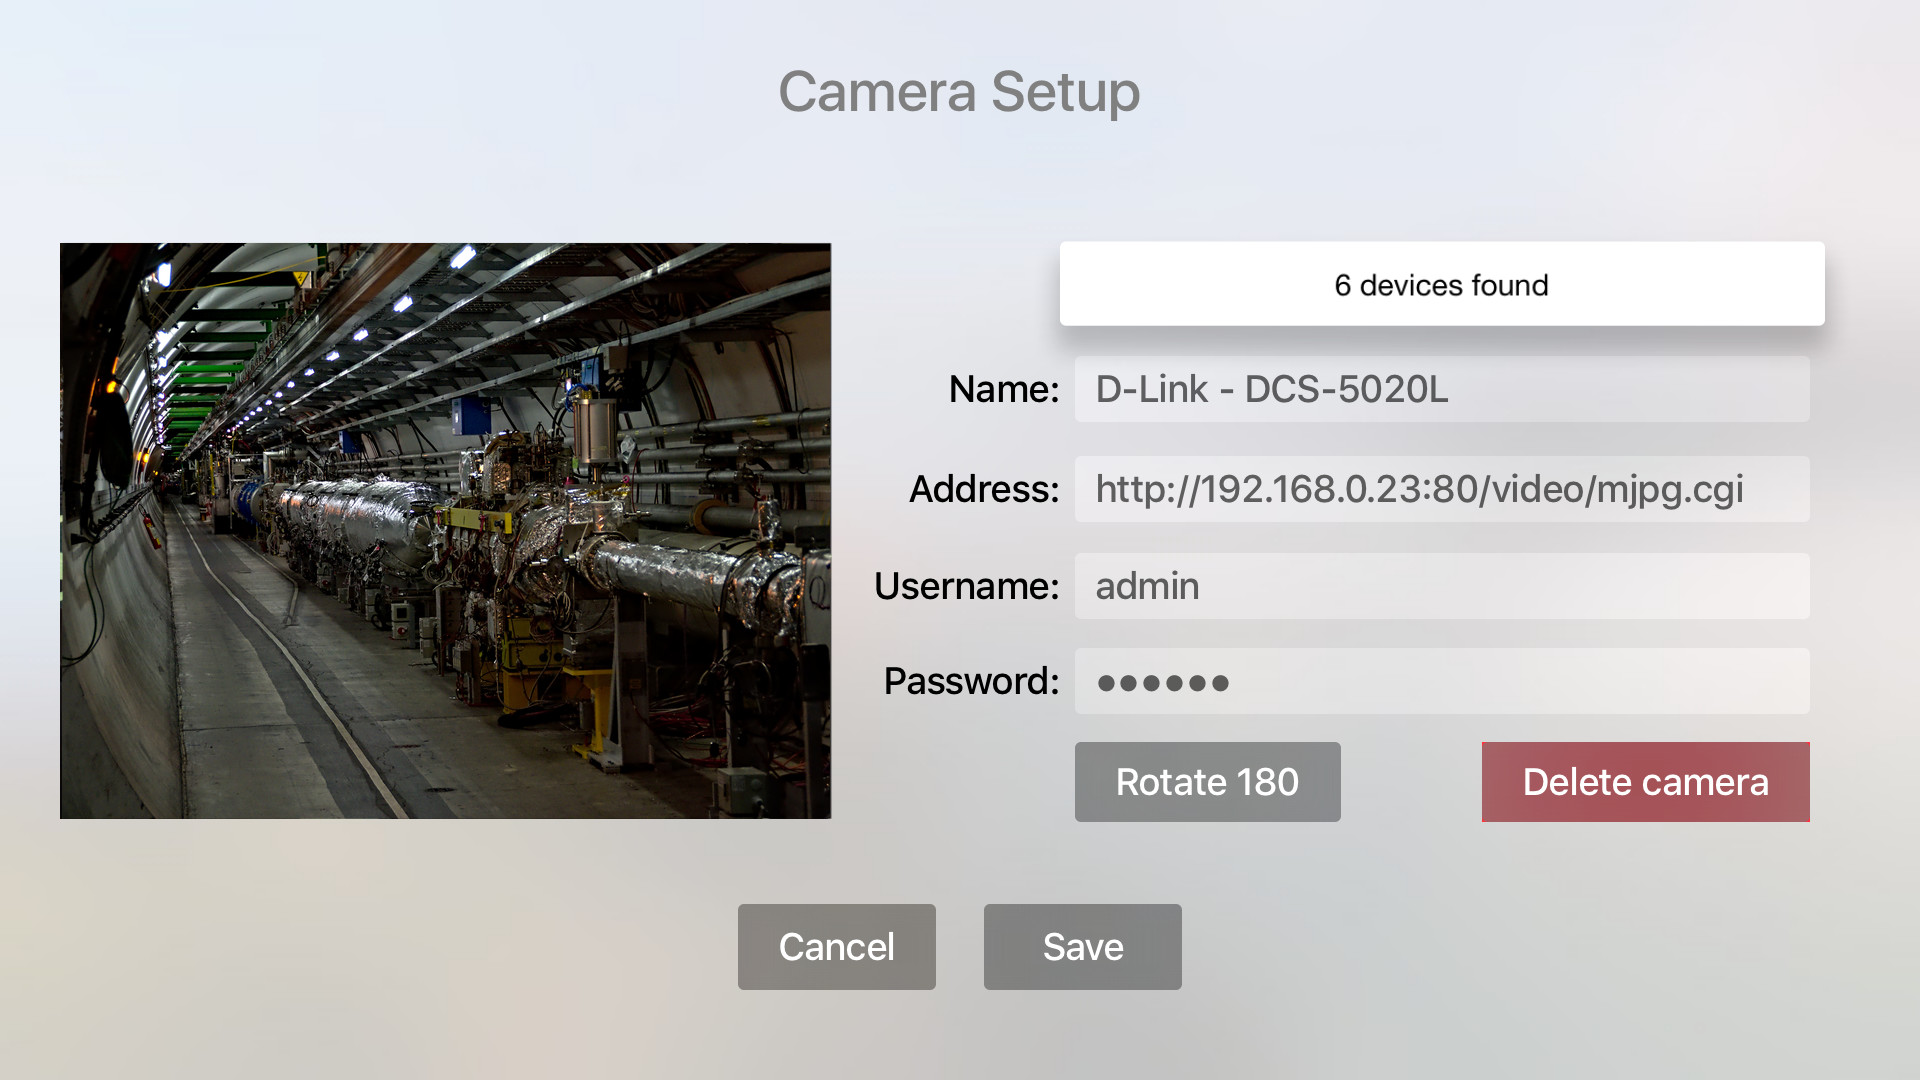Screen dimensions: 1920x1080
Task: Open the 6 devices found list
Action: click(x=1441, y=284)
